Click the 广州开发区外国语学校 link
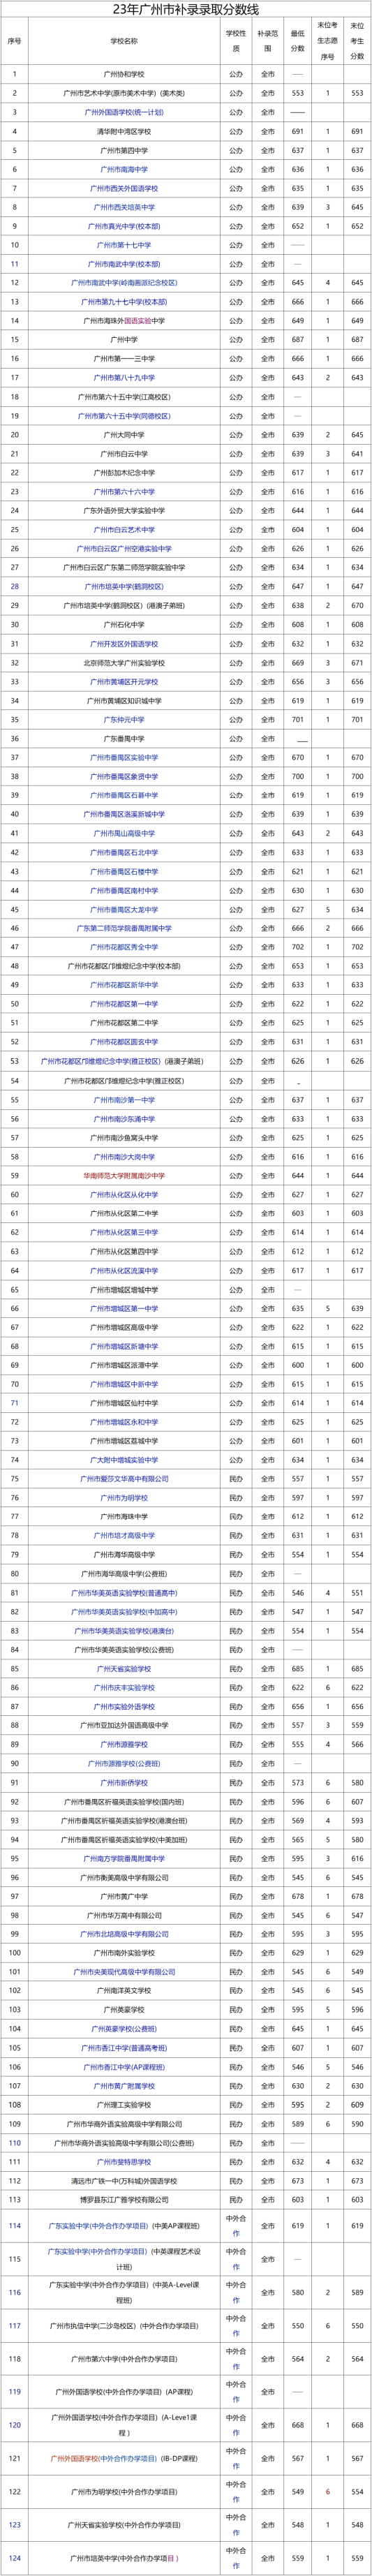Viewport: 372px width, 2576px height. click(124, 644)
